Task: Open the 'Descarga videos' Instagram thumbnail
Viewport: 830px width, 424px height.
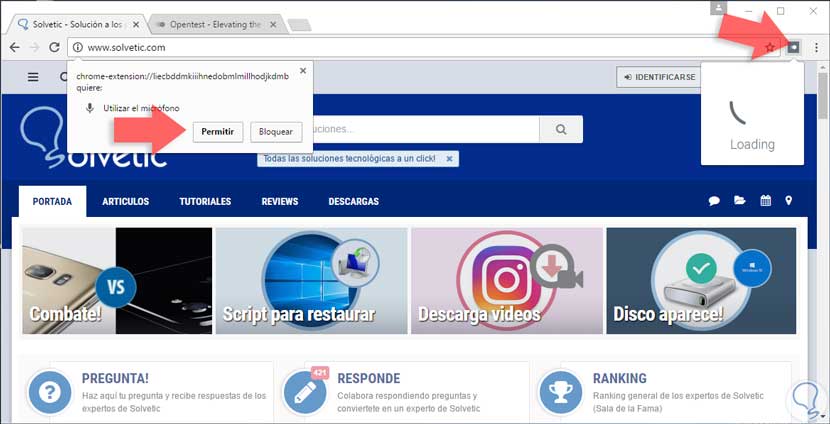Action: tap(507, 281)
